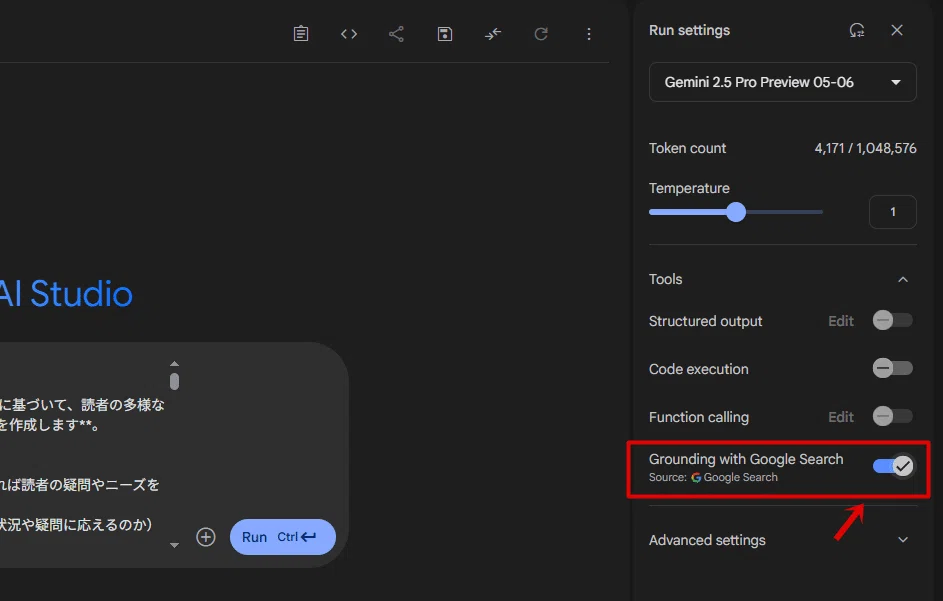943x601 pixels.
Task: Collapse the Tools section
Action: (903, 279)
